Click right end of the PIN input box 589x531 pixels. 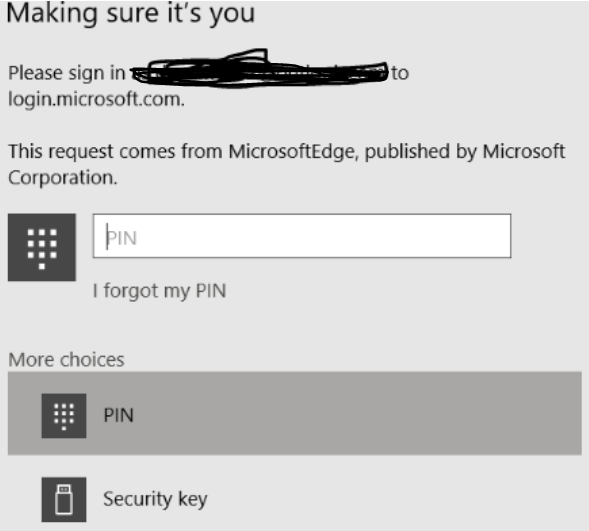(x=488, y=236)
